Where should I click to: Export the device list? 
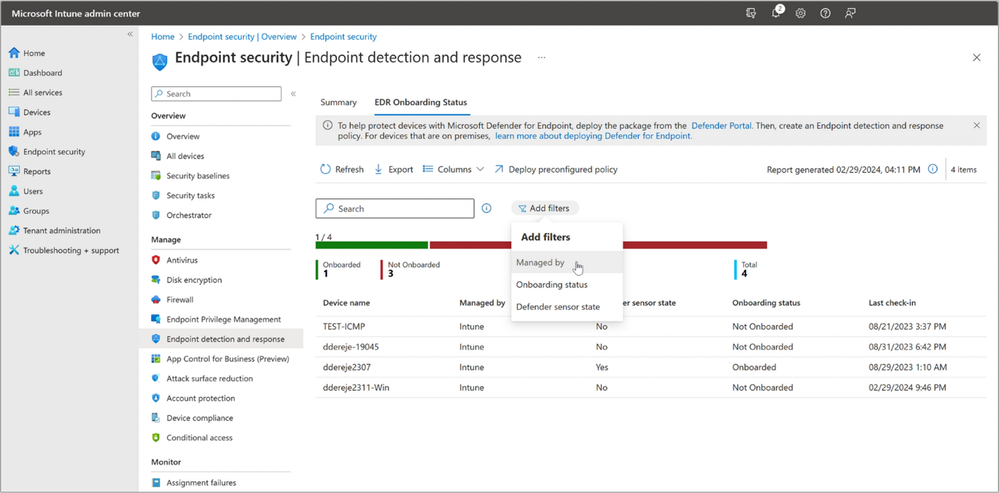pyautogui.click(x=393, y=169)
